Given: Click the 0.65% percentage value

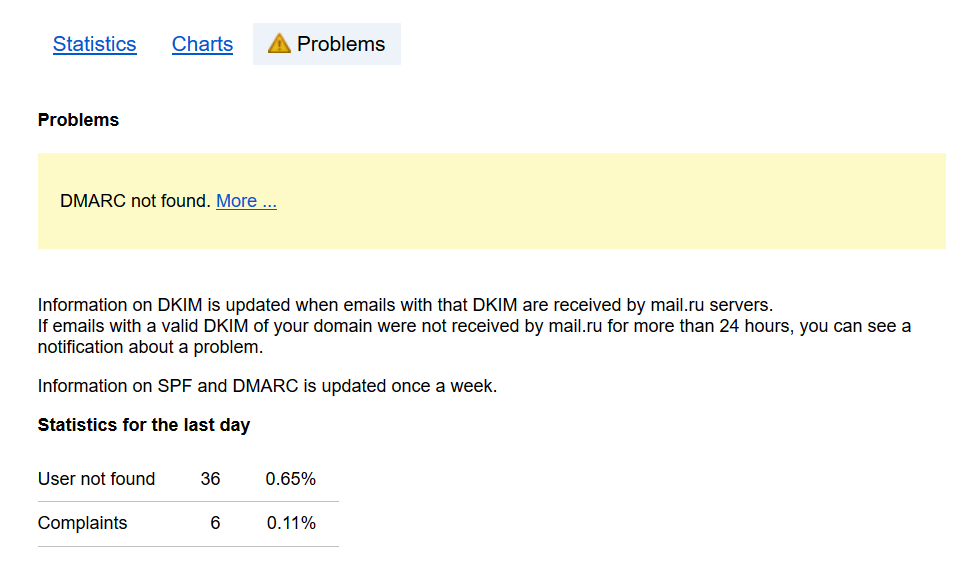Looking at the screenshot, I should [x=291, y=479].
